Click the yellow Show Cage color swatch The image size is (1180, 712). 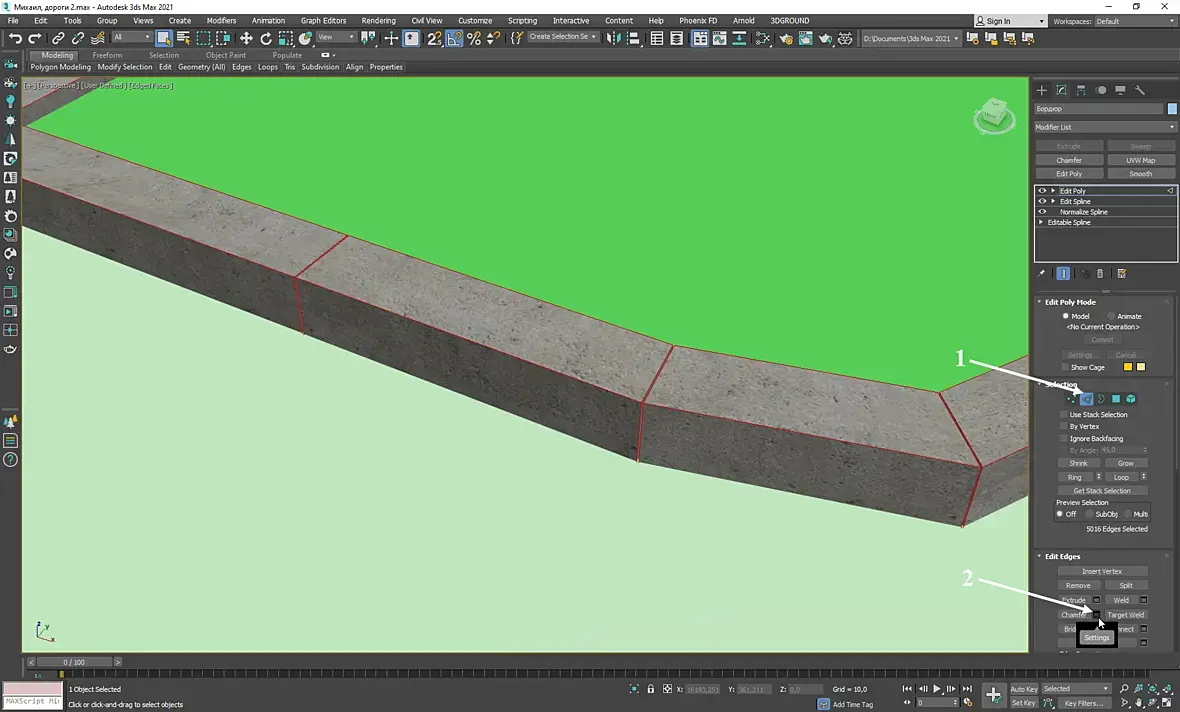point(1128,367)
